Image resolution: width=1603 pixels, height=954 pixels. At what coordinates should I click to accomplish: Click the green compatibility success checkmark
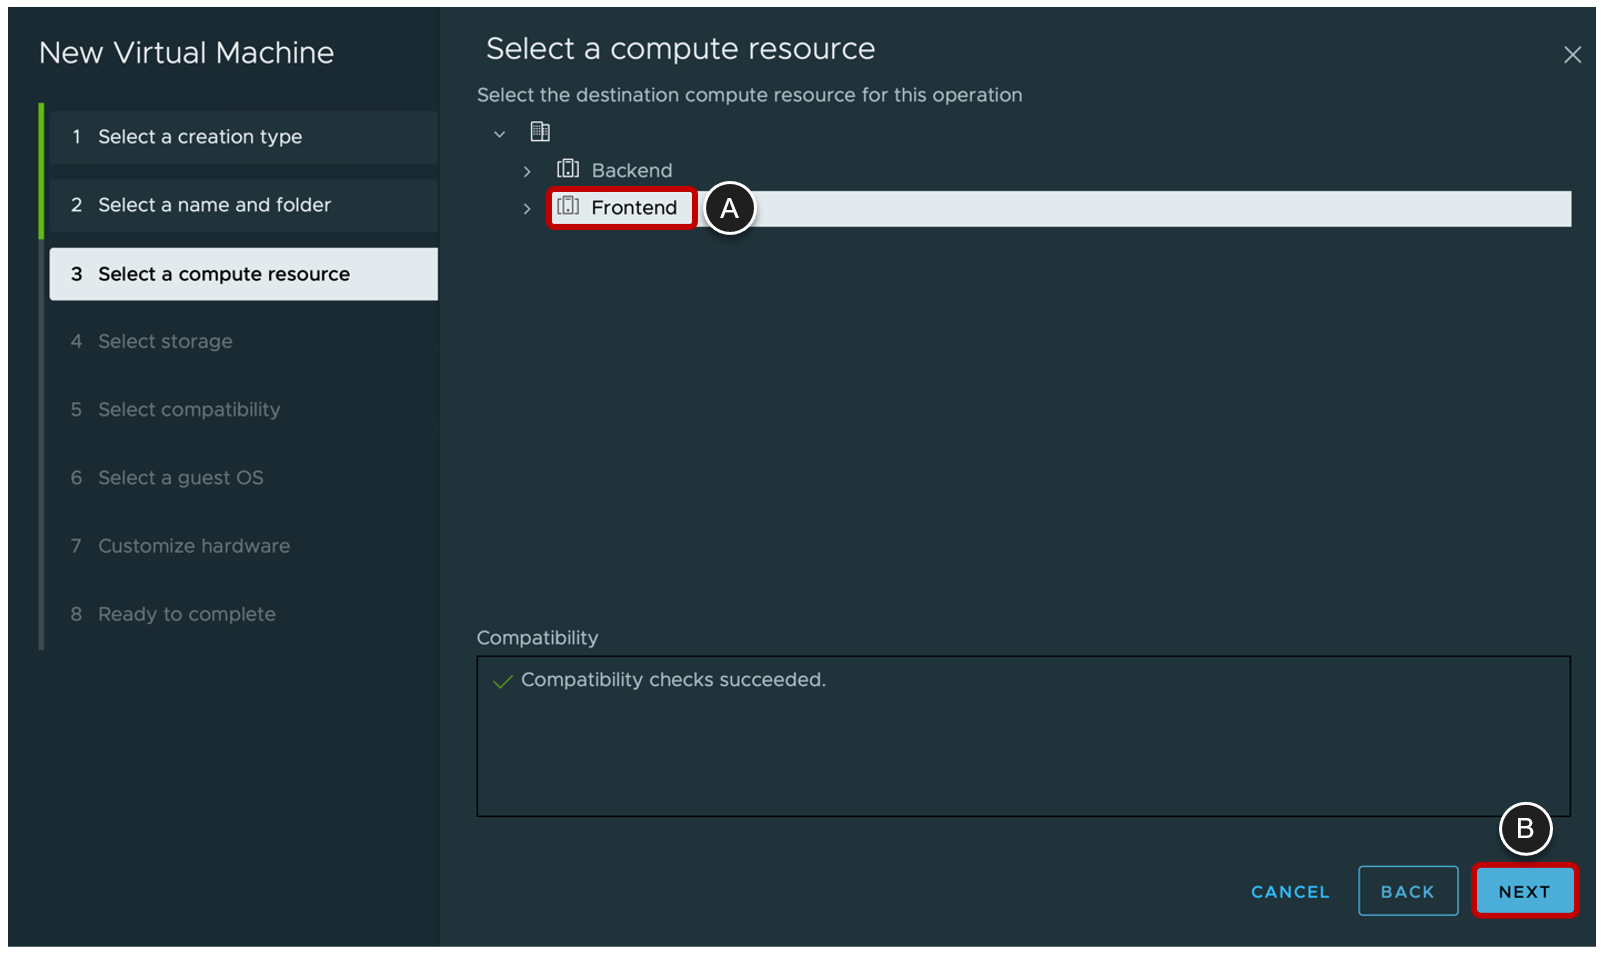(x=501, y=680)
